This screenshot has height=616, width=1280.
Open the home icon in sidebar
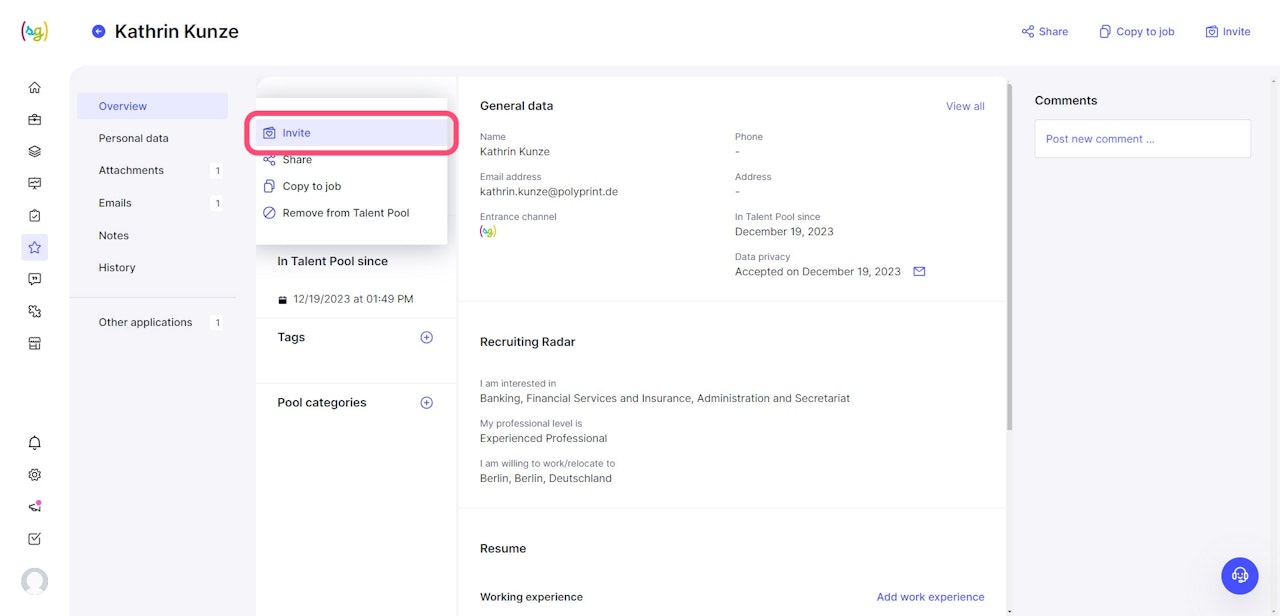coord(35,88)
